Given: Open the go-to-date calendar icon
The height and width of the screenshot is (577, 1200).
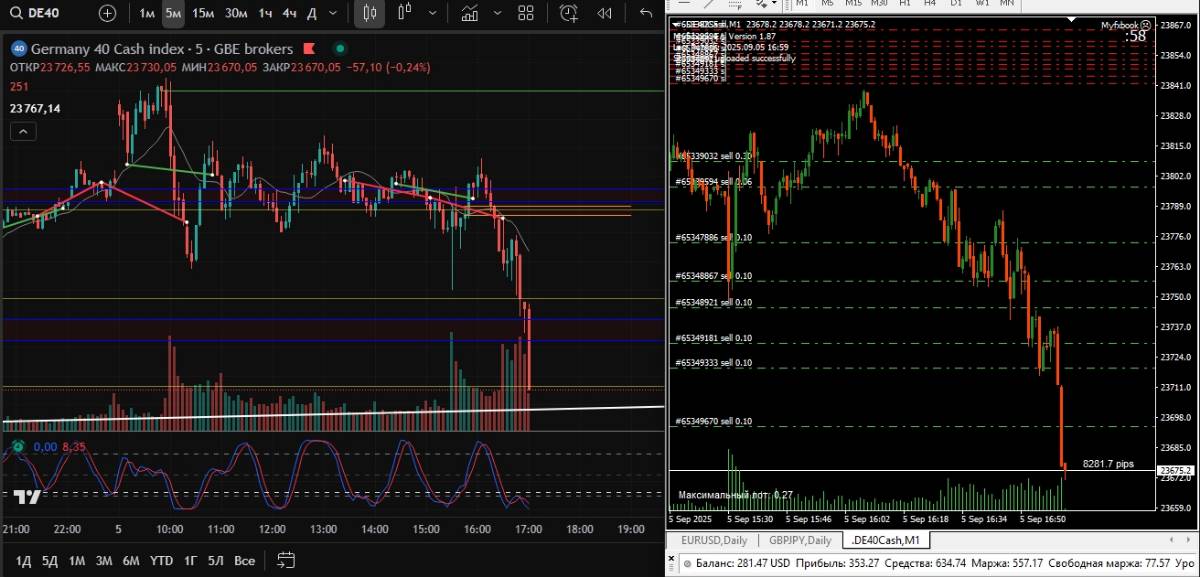Looking at the screenshot, I should 286,560.
